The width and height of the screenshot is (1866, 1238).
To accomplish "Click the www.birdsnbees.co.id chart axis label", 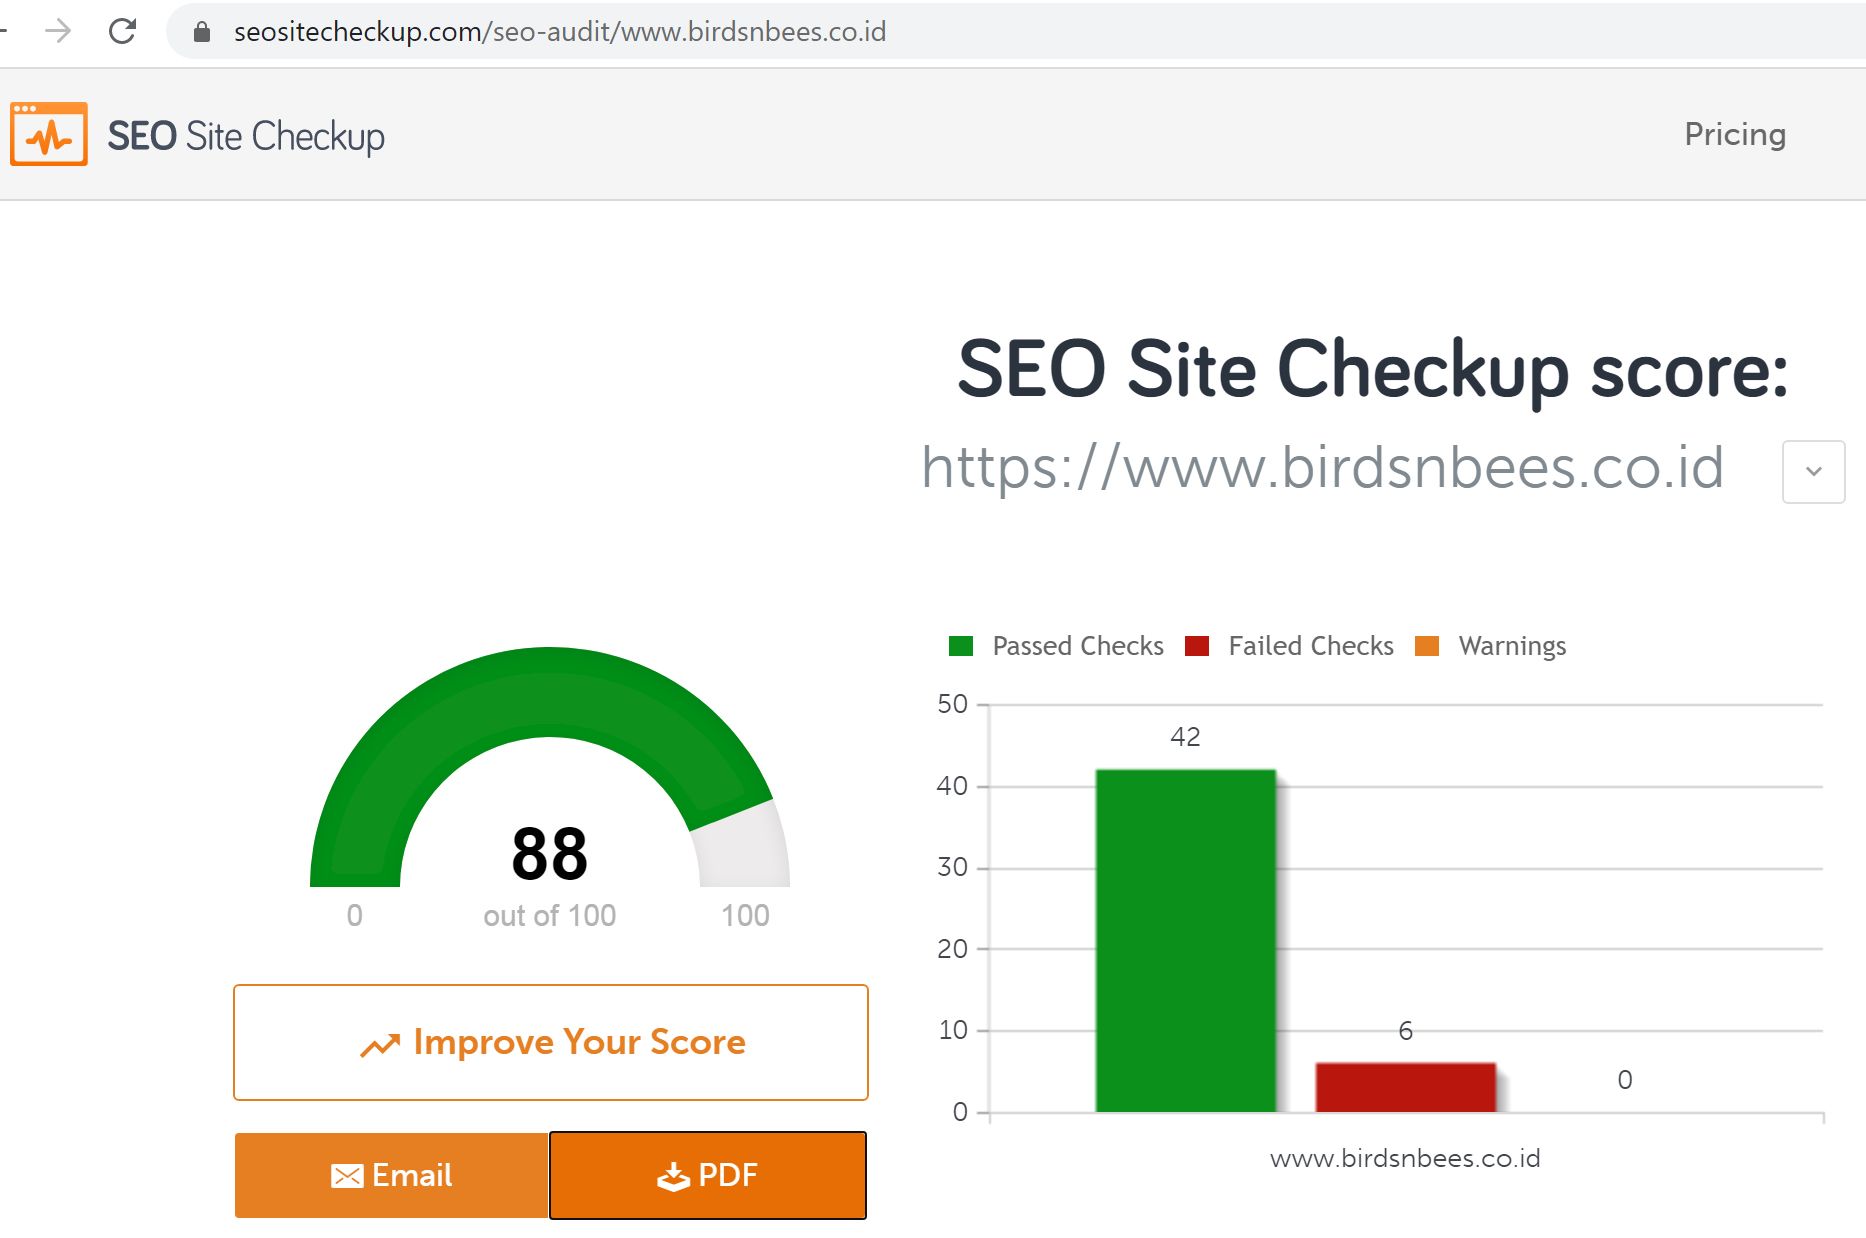I will [1405, 1159].
